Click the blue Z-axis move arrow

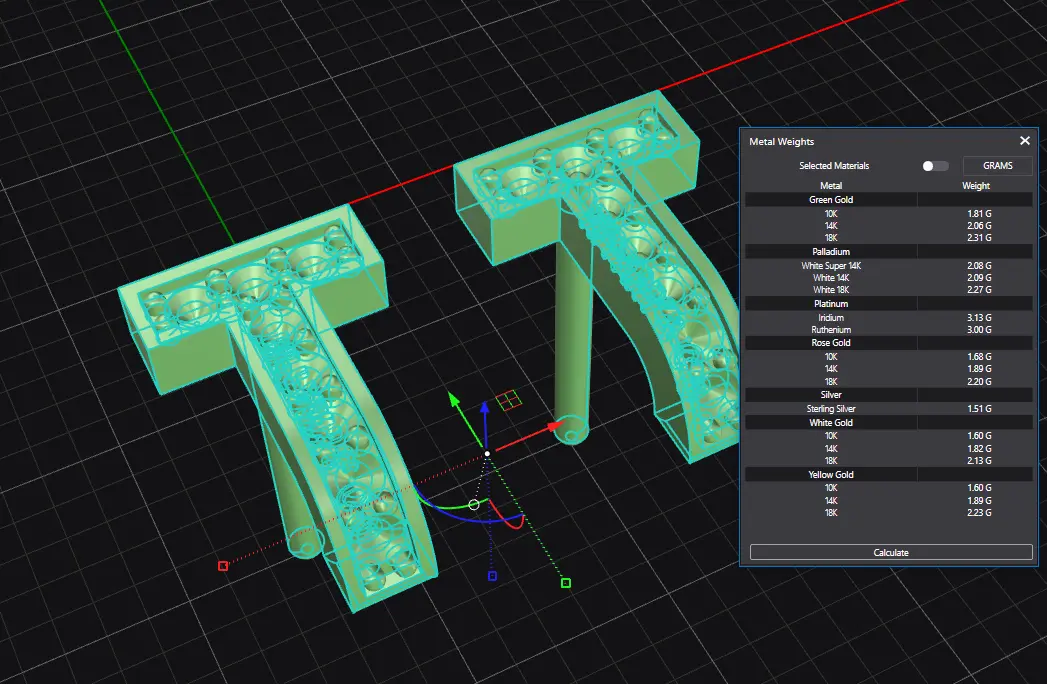pyautogui.click(x=485, y=407)
